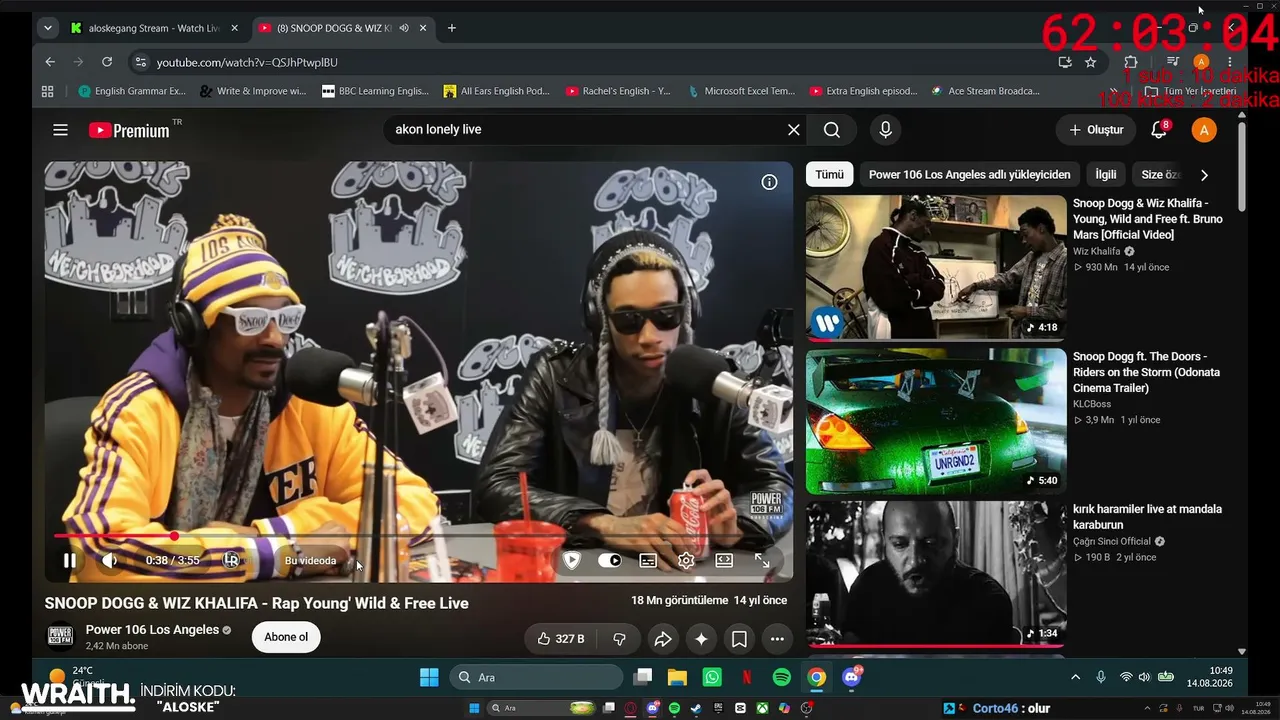Switch to theater mode
Screen dimensions: 1280x720
724,560
